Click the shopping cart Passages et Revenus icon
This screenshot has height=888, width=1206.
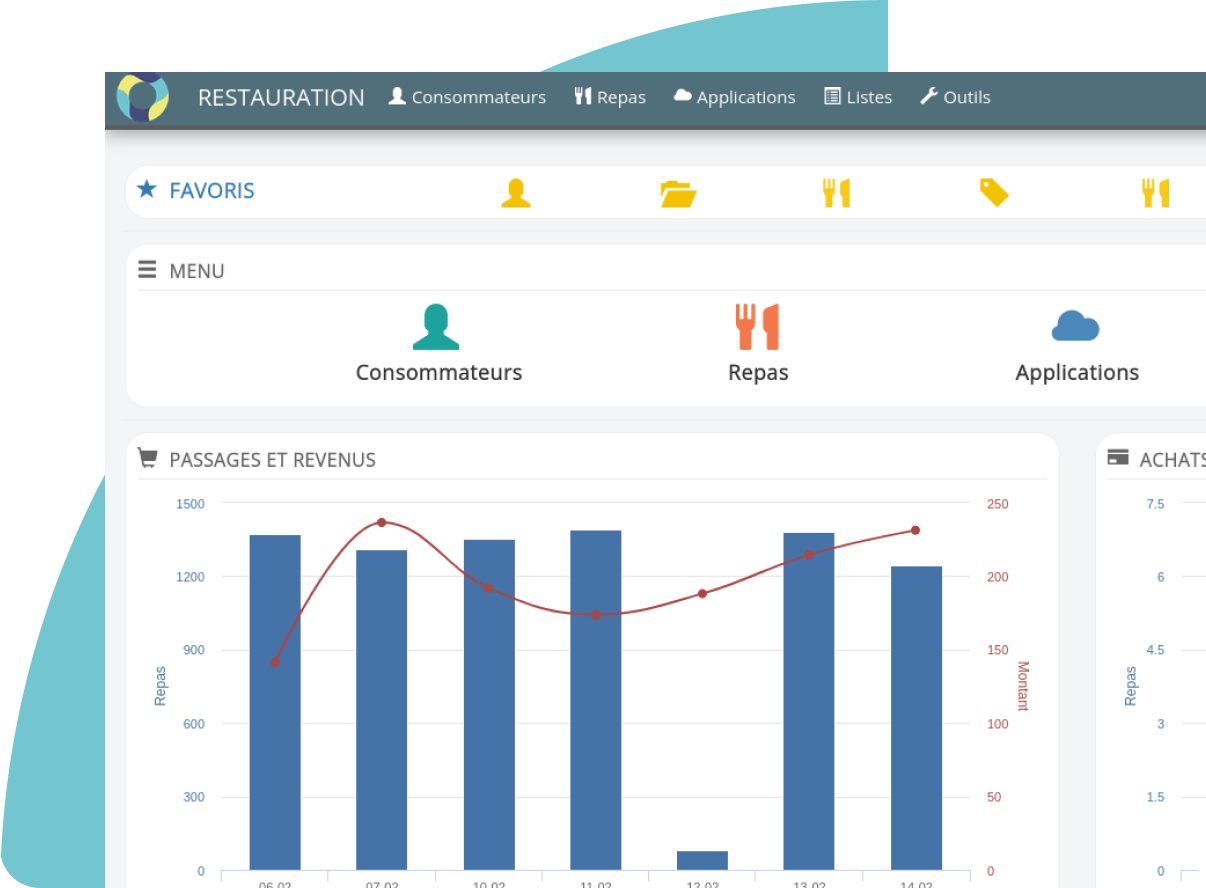tap(147, 458)
